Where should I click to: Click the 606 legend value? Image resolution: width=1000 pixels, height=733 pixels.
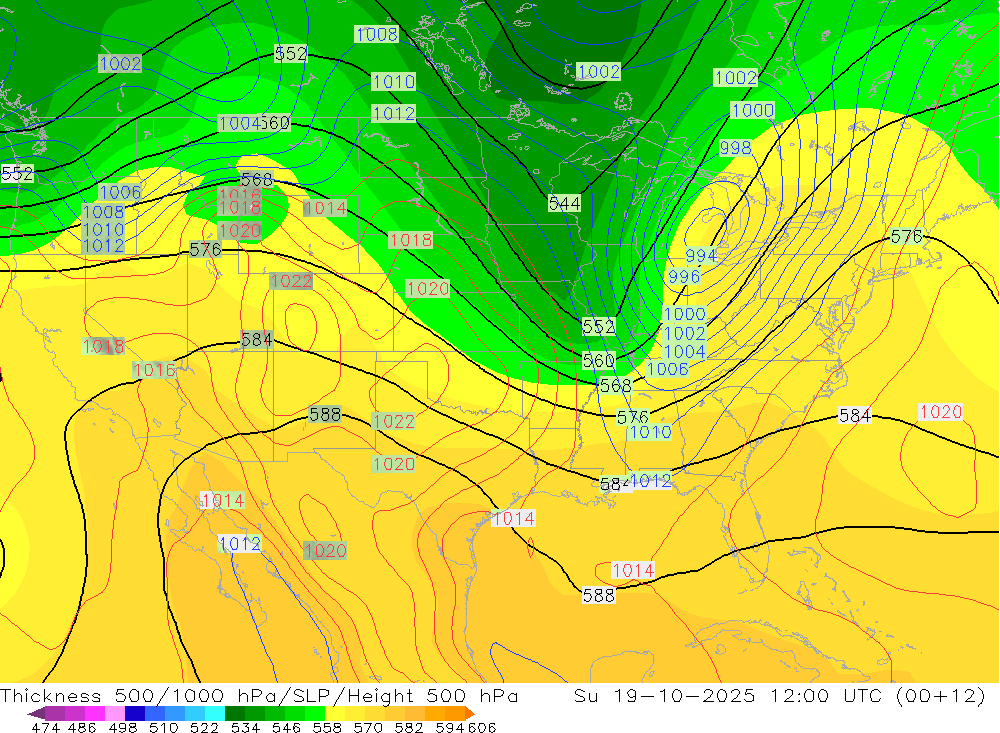pyautogui.click(x=482, y=727)
